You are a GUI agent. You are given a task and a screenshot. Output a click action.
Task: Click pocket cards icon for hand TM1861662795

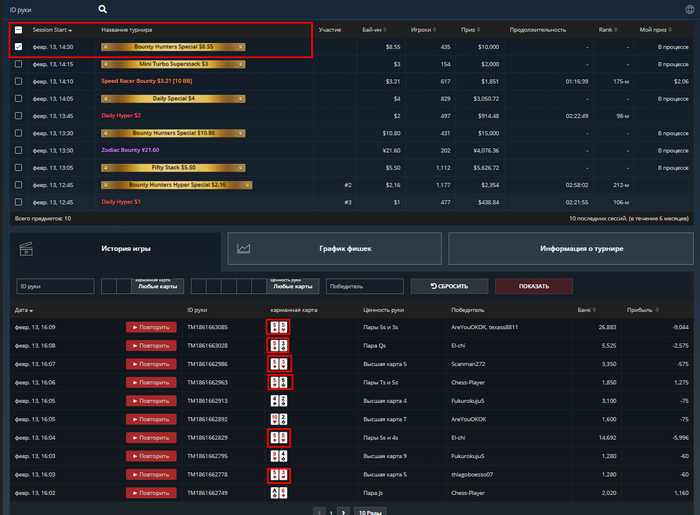point(279,456)
